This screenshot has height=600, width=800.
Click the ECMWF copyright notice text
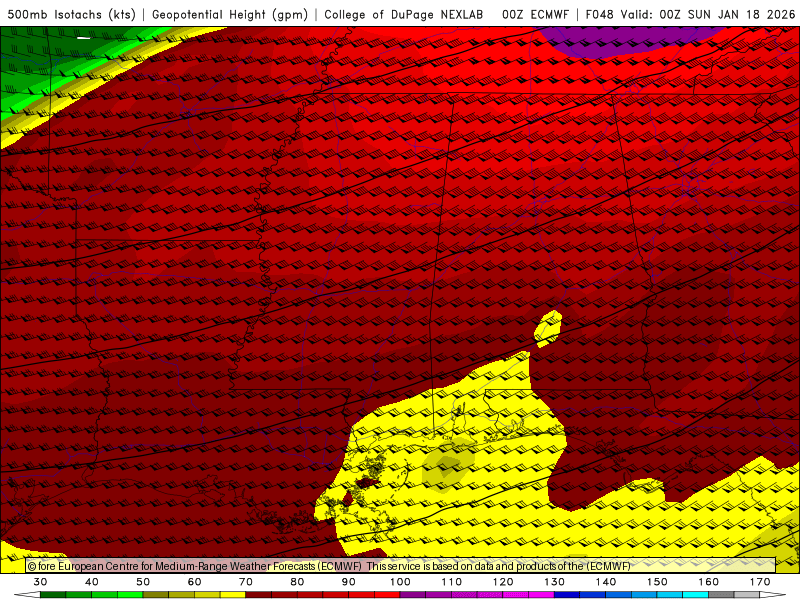pyautogui.click(x=329, y=566)
